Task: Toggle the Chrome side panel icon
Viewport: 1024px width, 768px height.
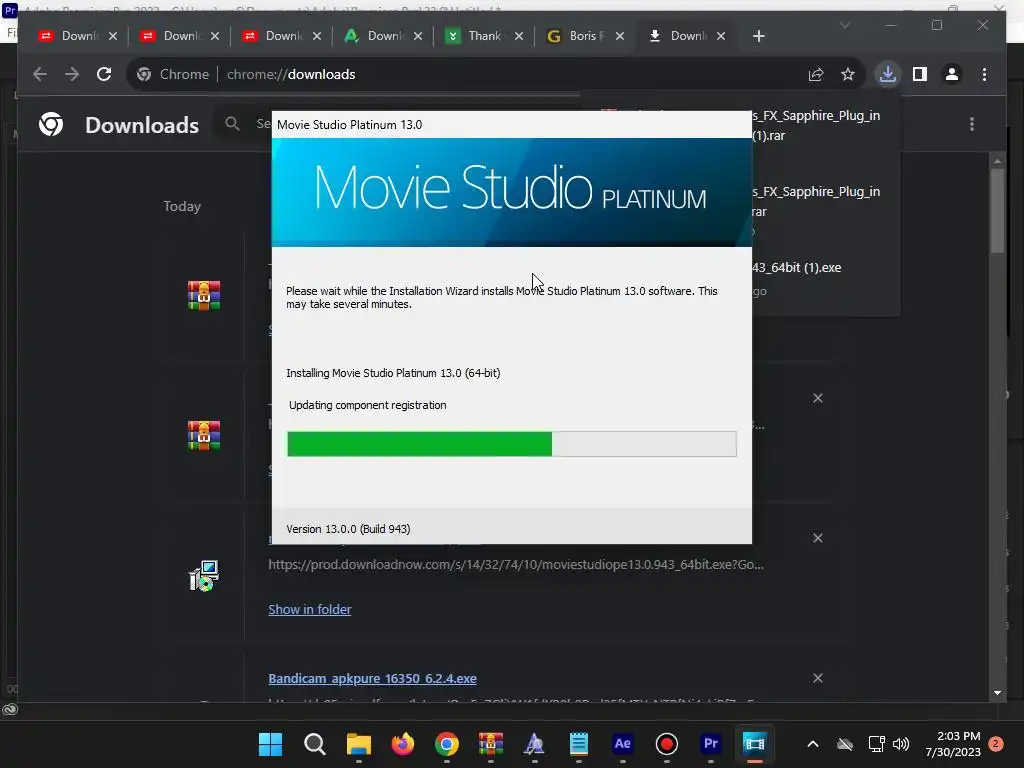Action: tap(920, 74)
